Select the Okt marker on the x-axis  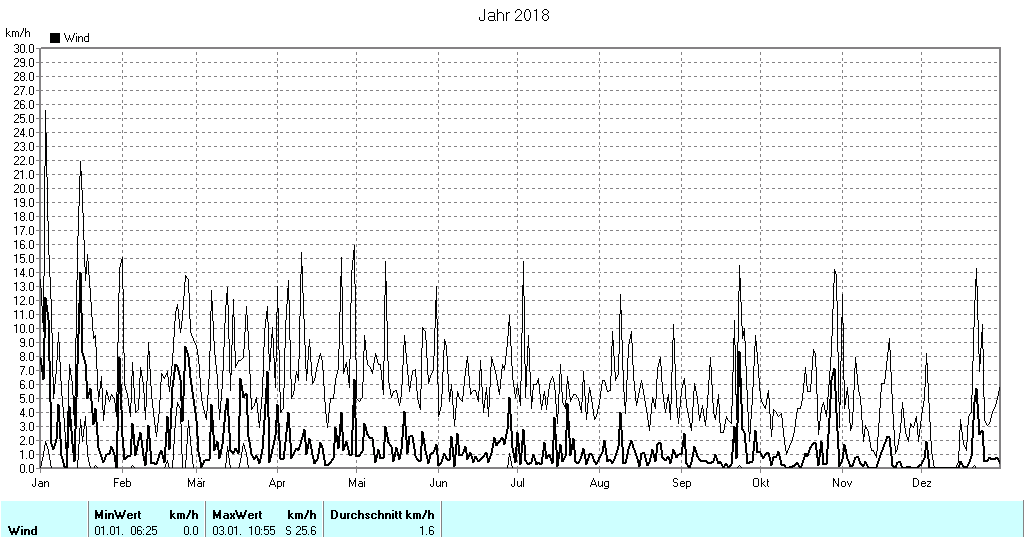(x=760, y=483)
